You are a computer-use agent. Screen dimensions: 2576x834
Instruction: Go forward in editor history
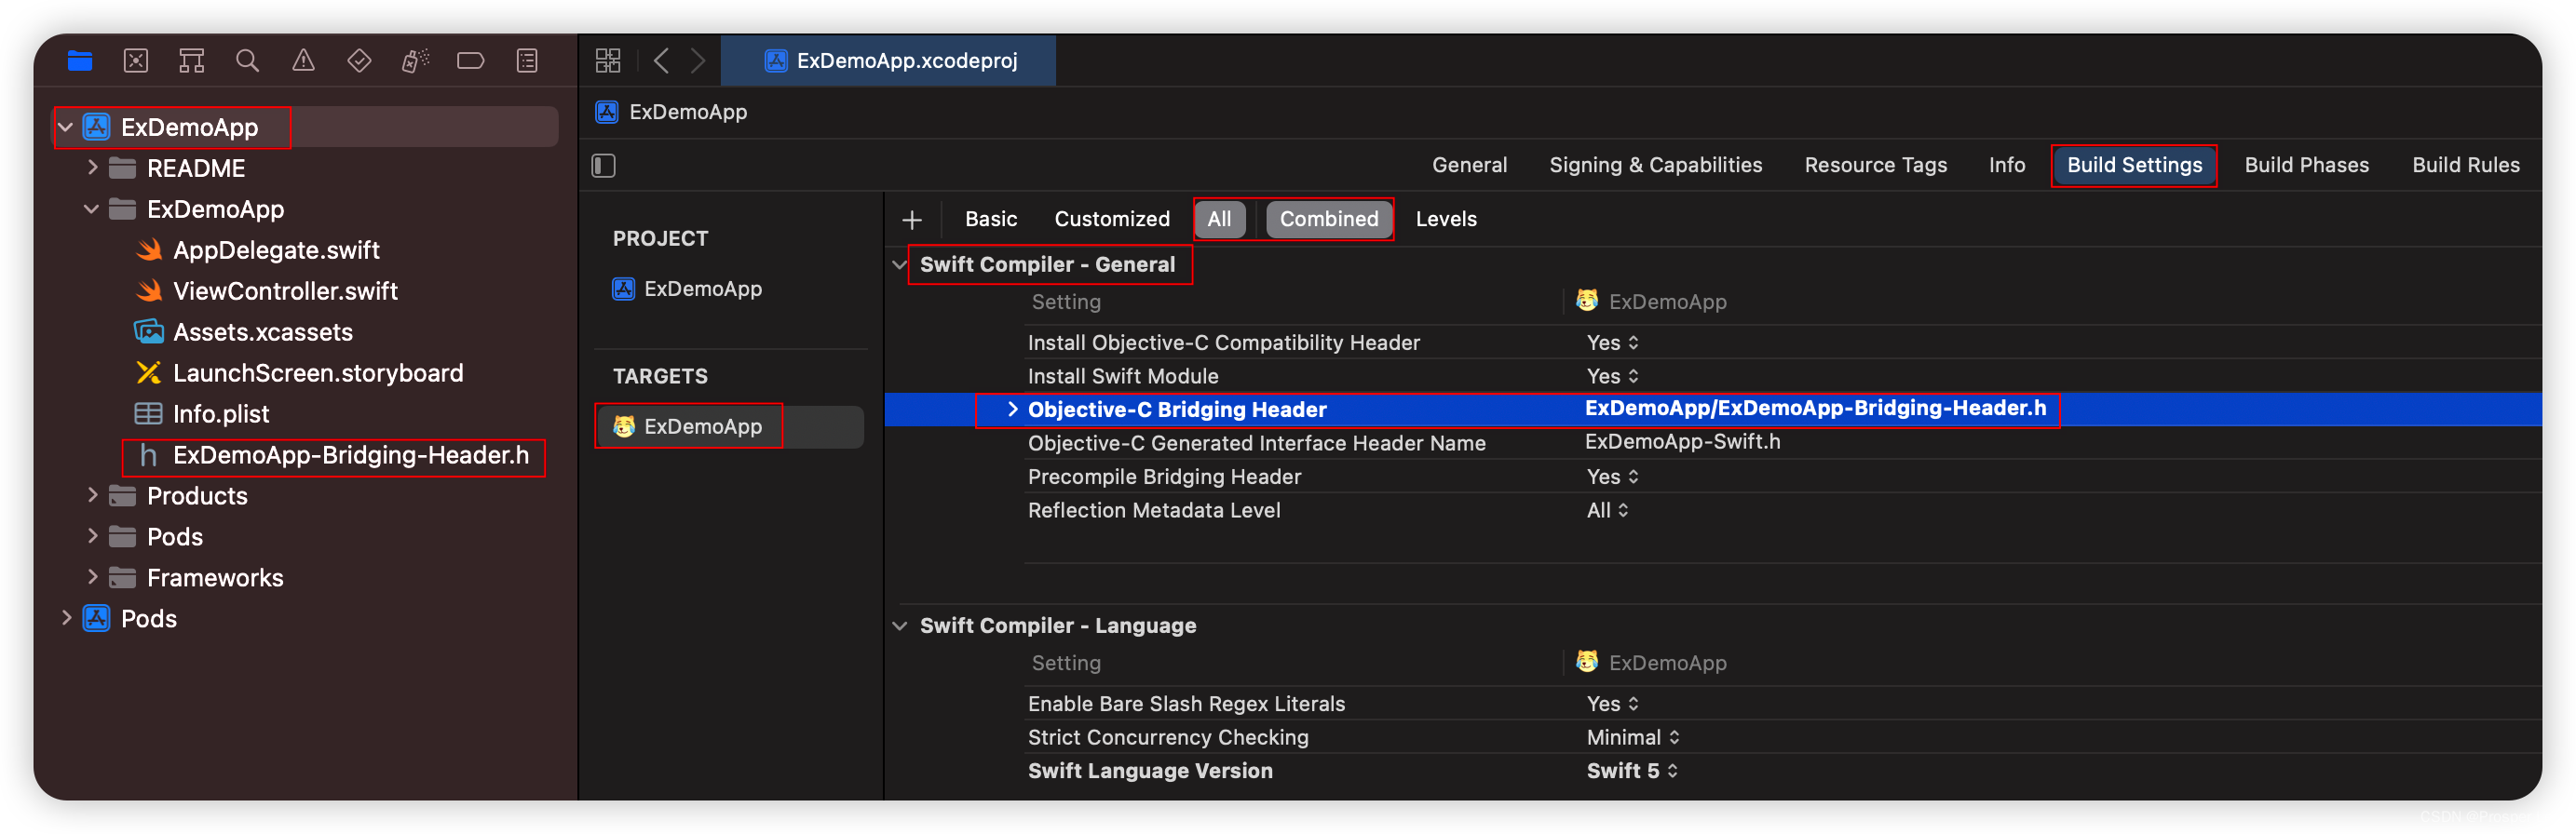point(698,61)
